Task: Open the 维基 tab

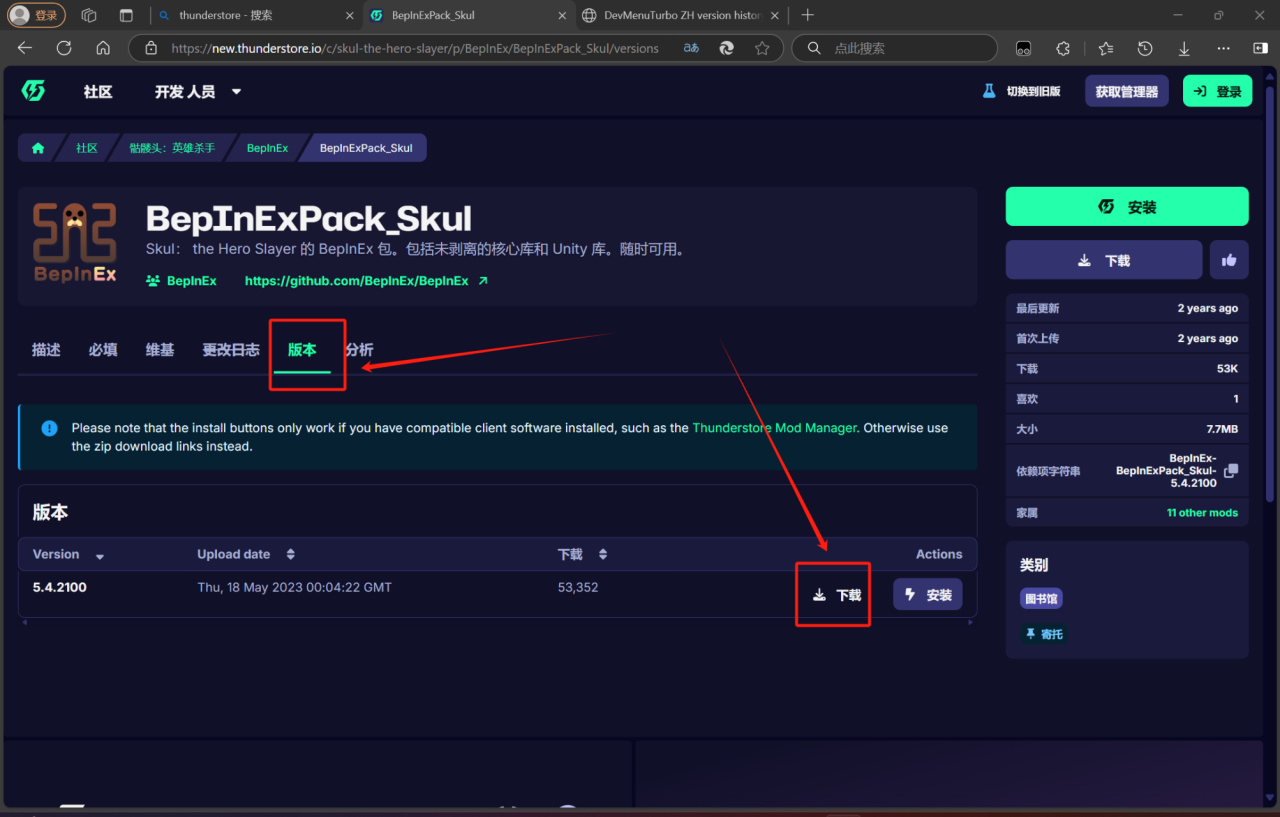Action: [160, 349]
